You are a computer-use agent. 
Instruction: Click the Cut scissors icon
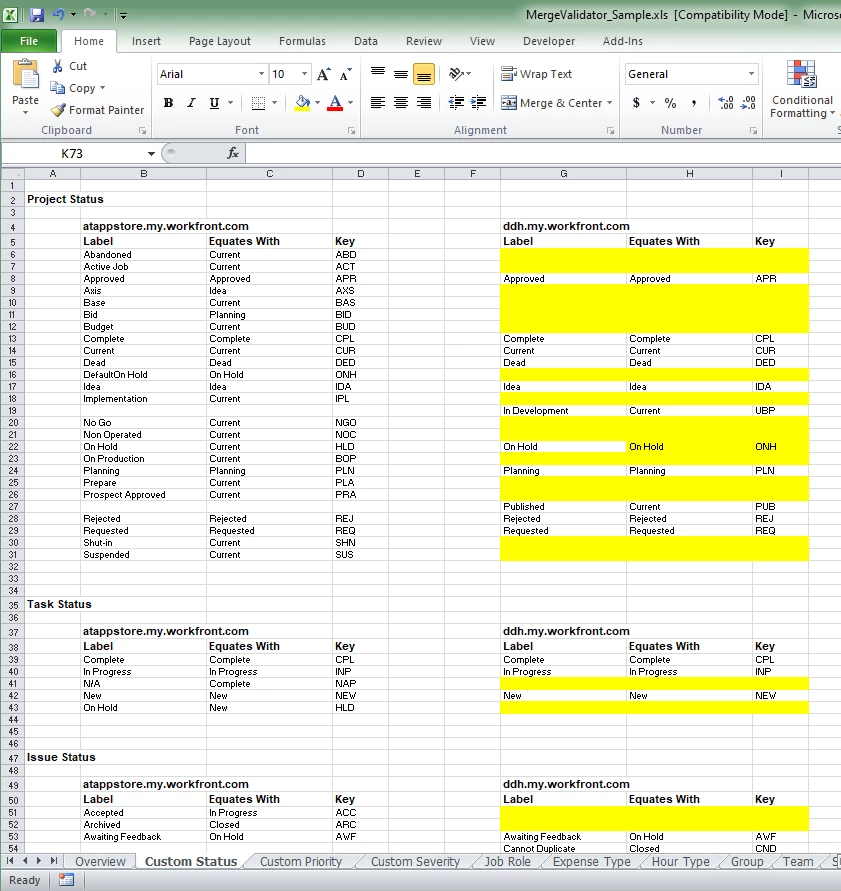(57, 66)
